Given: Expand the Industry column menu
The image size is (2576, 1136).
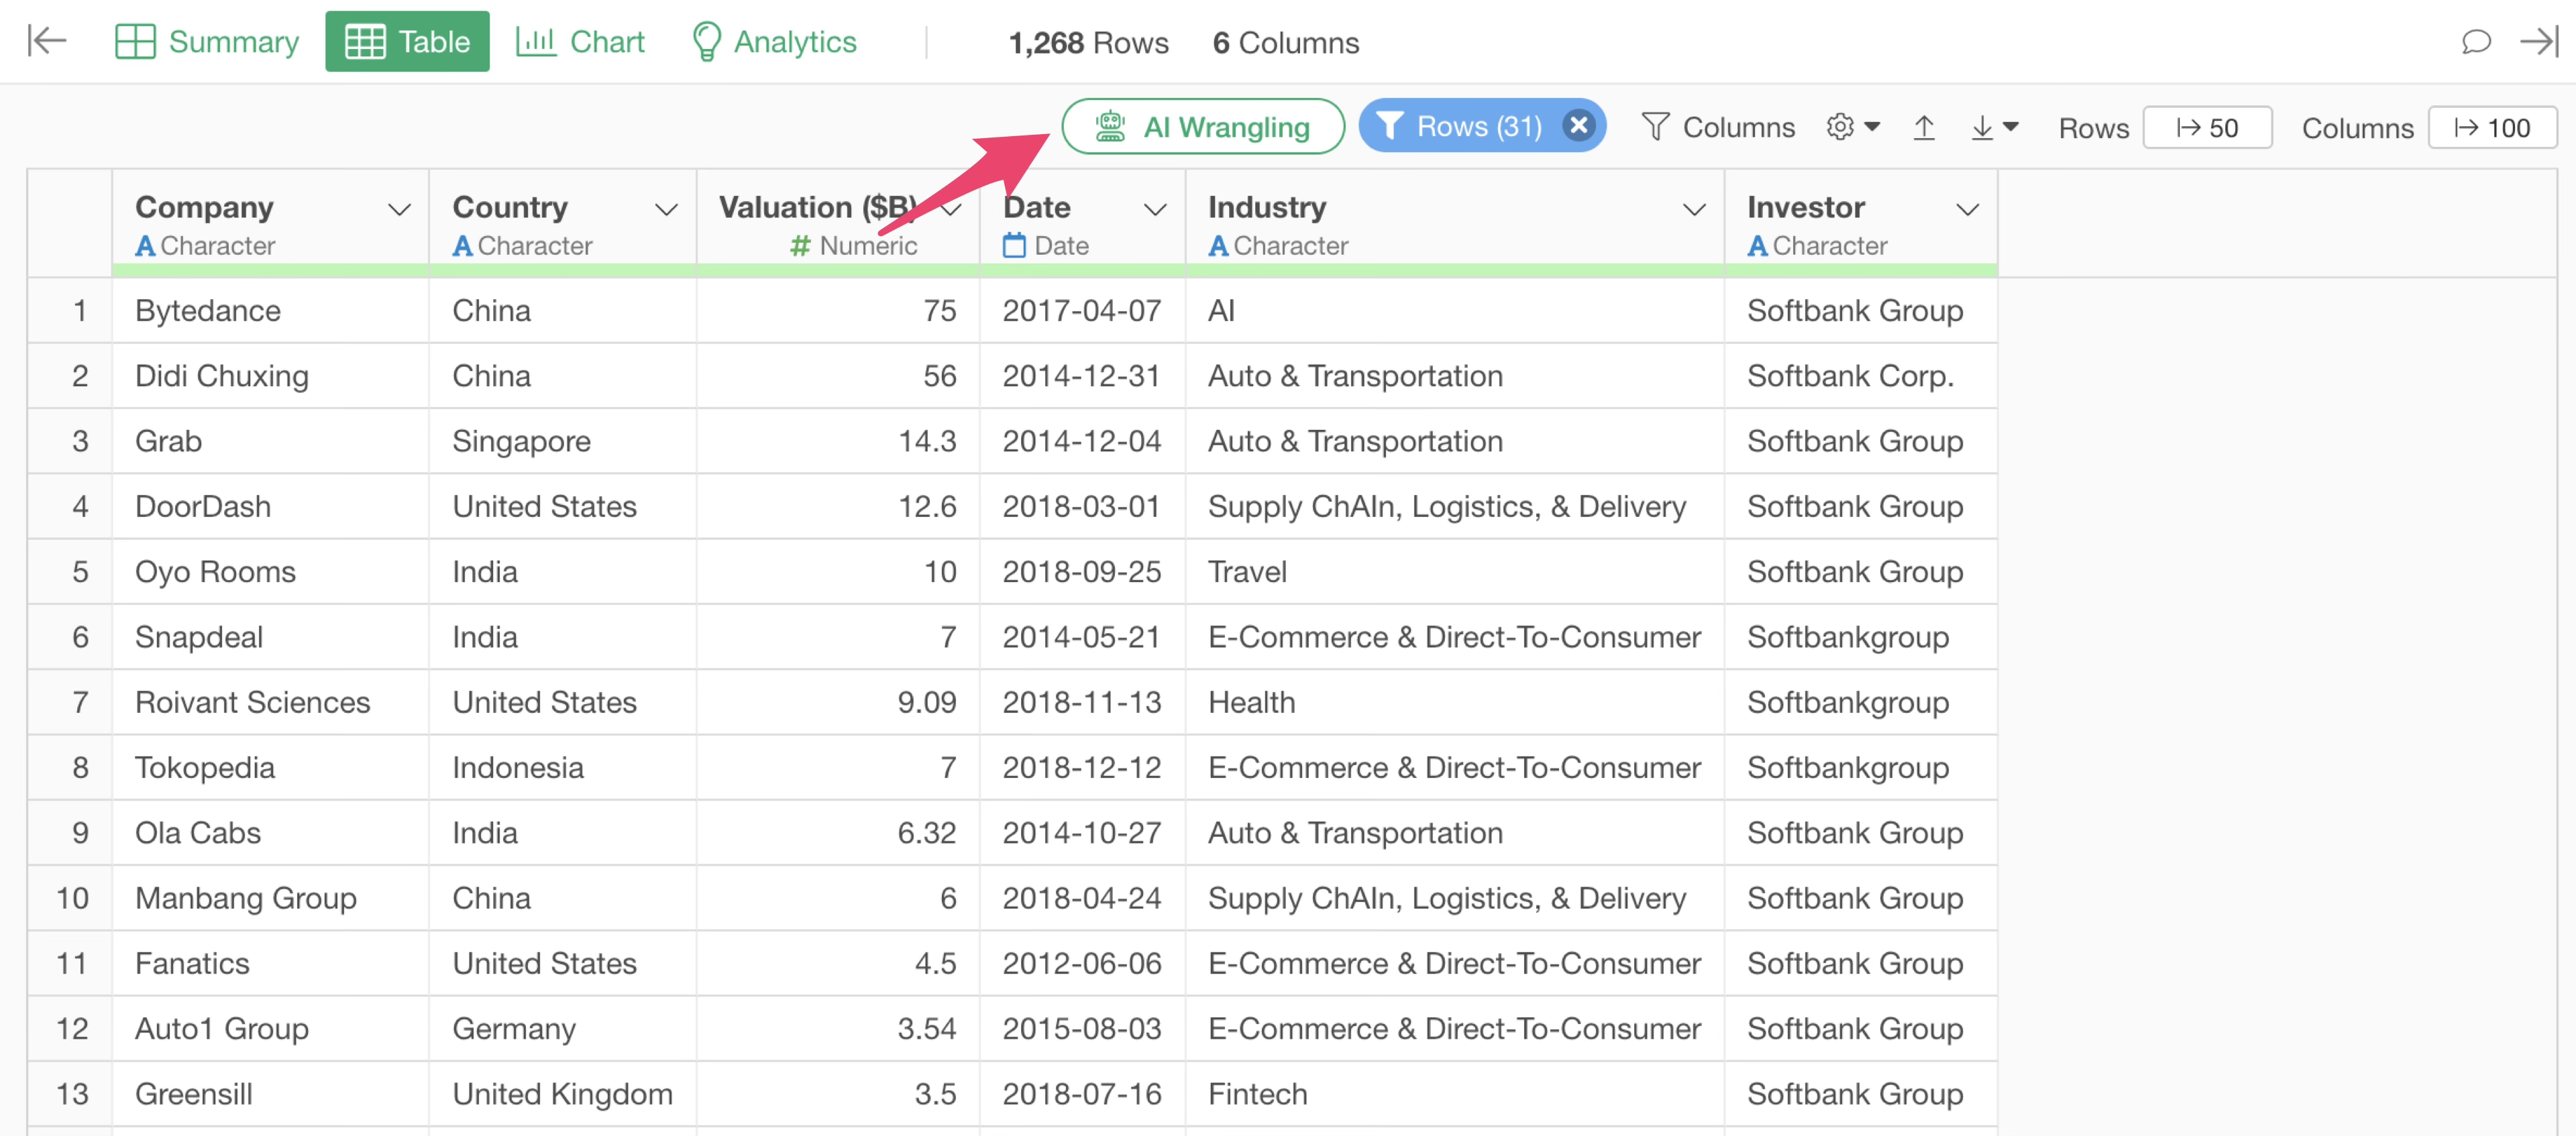Looking at the screenshot, I should [1694, 210].
